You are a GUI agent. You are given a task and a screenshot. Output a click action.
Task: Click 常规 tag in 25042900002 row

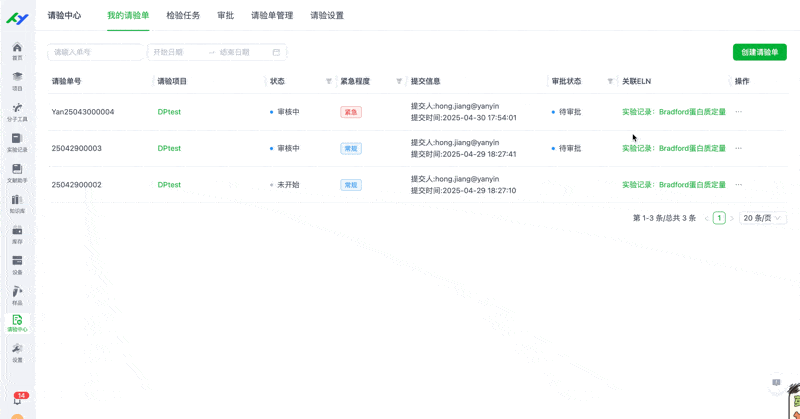[351, 185]
